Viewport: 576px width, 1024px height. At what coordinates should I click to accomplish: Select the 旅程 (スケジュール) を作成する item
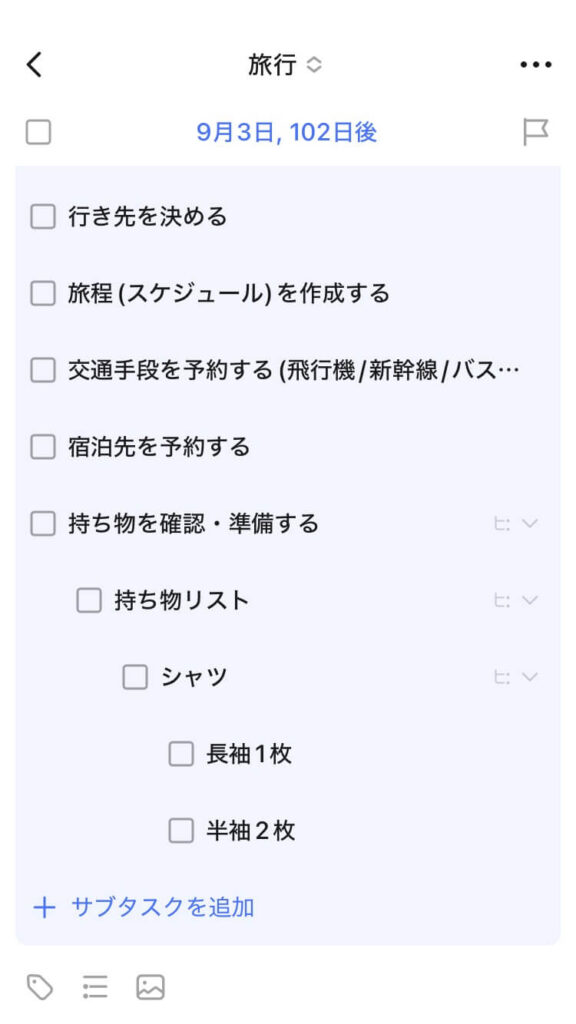click(229, 293)
